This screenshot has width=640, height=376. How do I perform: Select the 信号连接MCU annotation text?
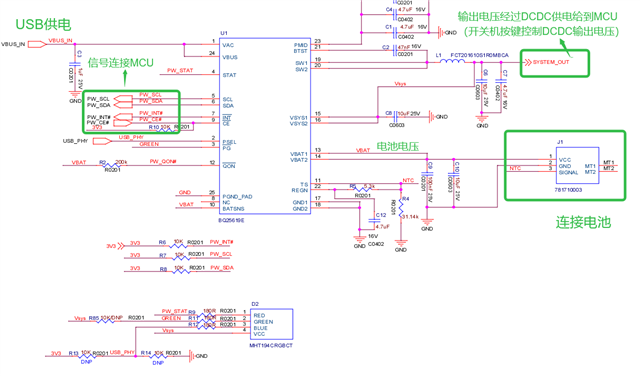[120, 62]
